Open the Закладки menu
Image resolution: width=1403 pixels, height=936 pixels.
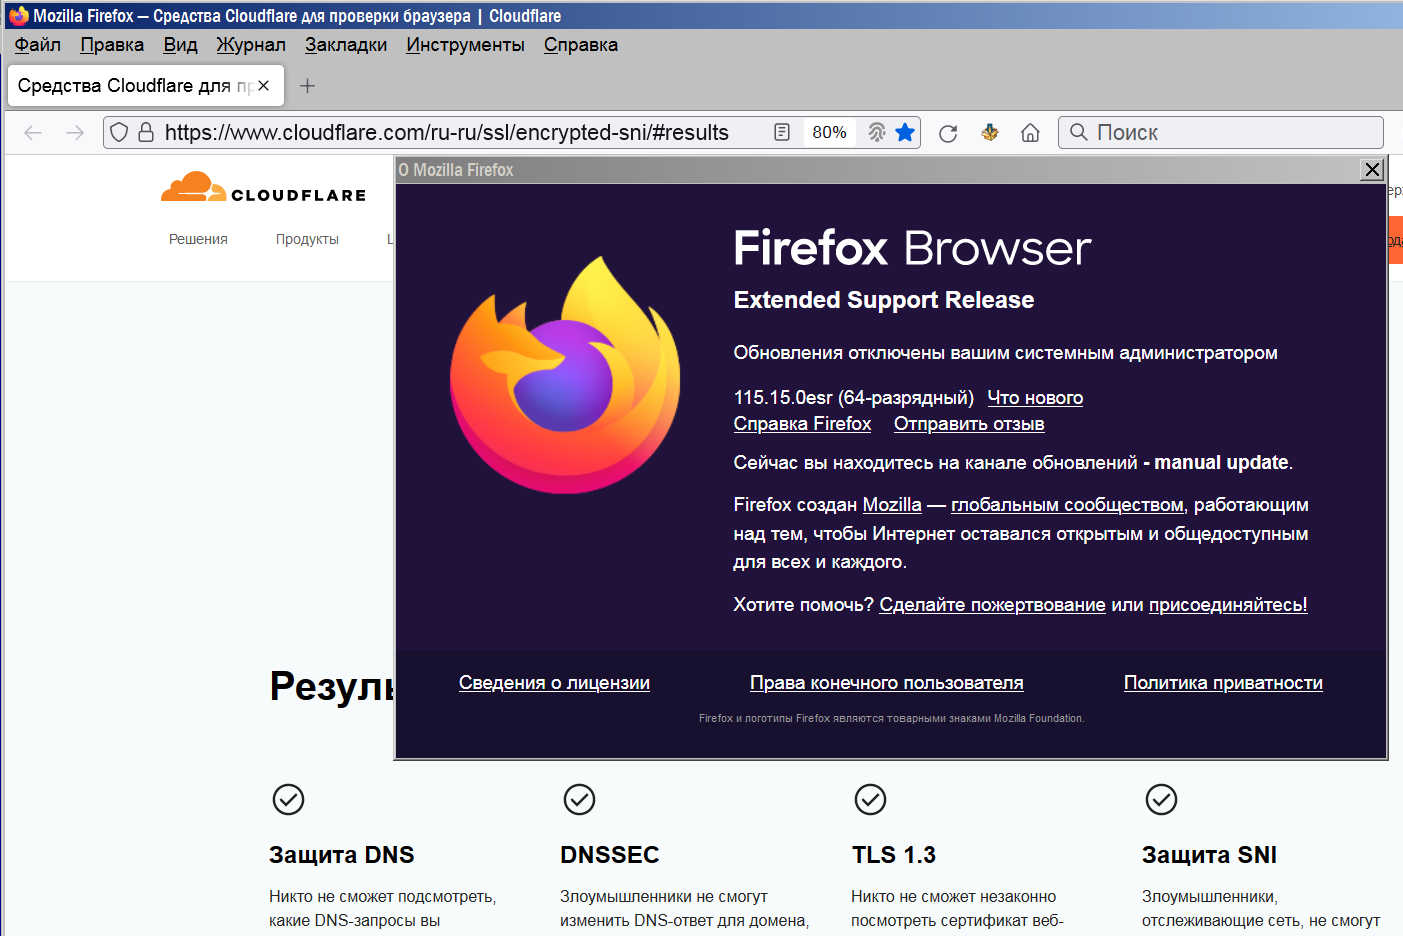click(x=346, y=45)
